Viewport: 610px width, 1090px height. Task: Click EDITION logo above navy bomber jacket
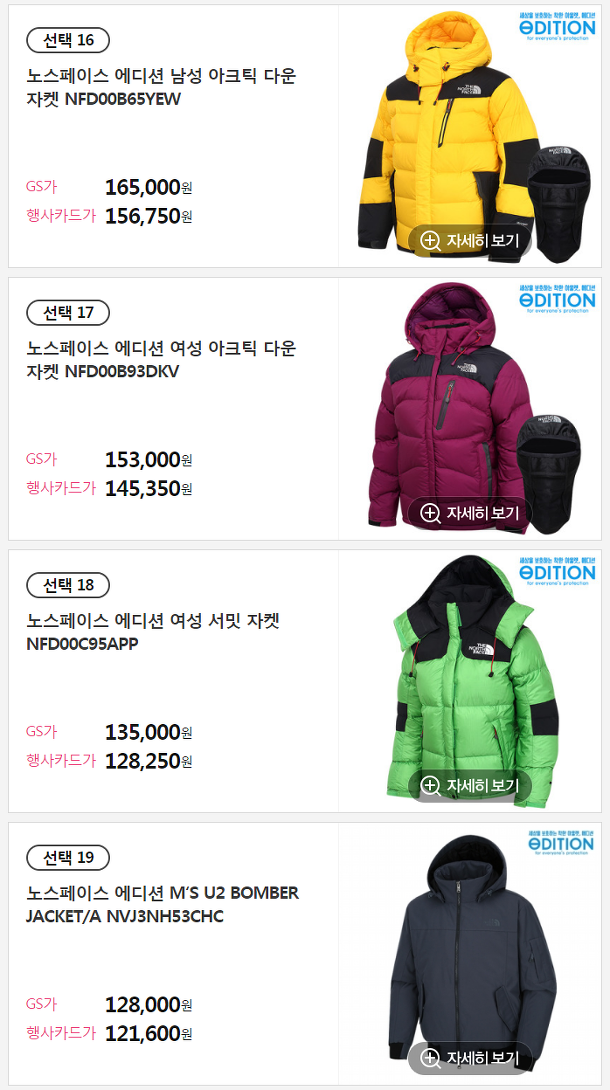[560, 843]
